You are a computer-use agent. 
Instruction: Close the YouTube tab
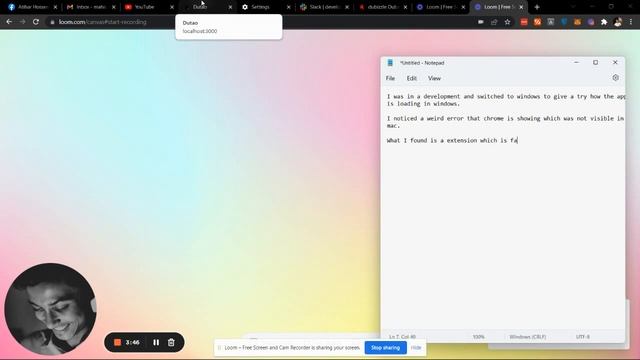tap(172, 7)
